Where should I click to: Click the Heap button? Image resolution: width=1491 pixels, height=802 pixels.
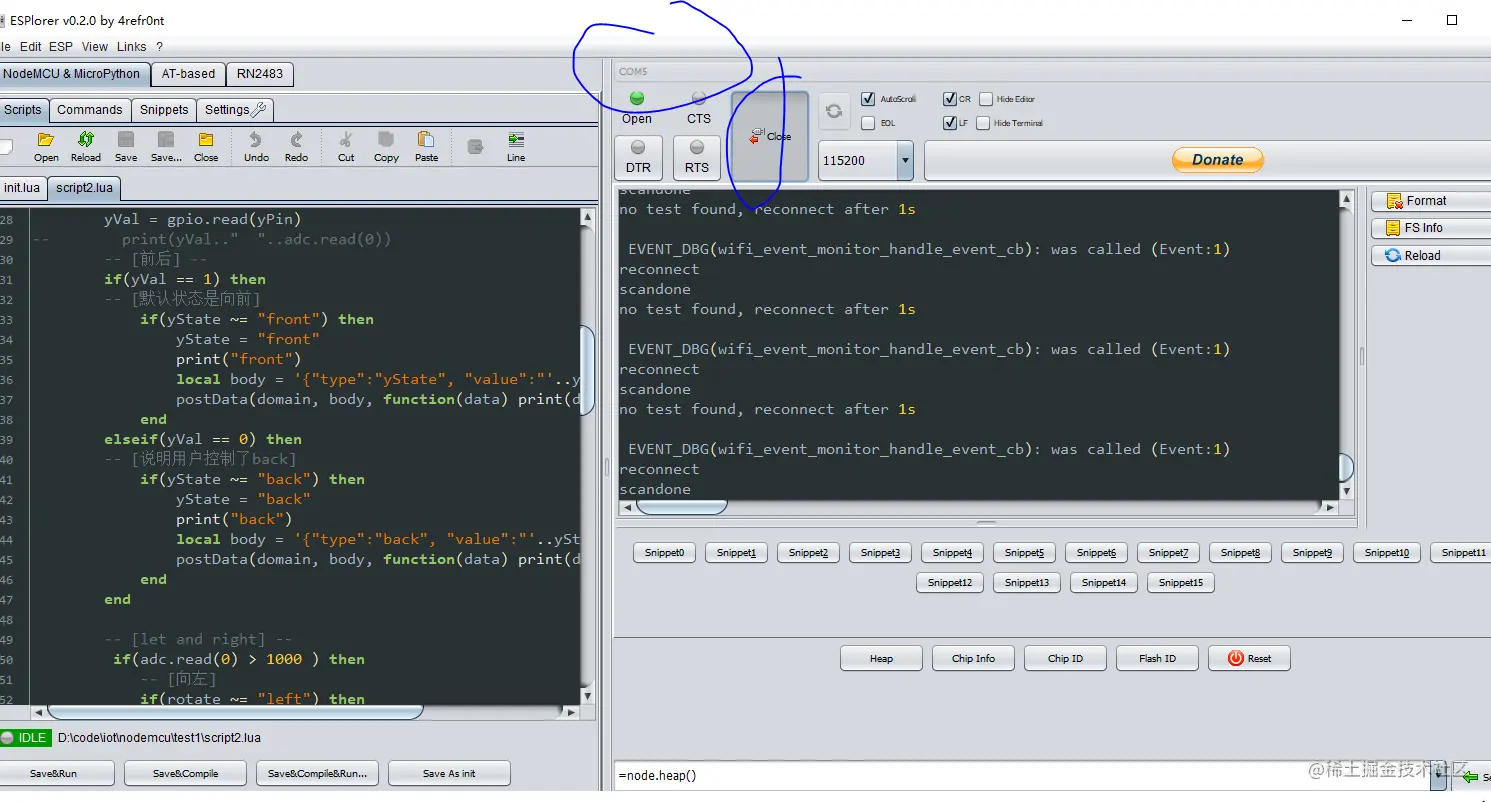[881, 658]
